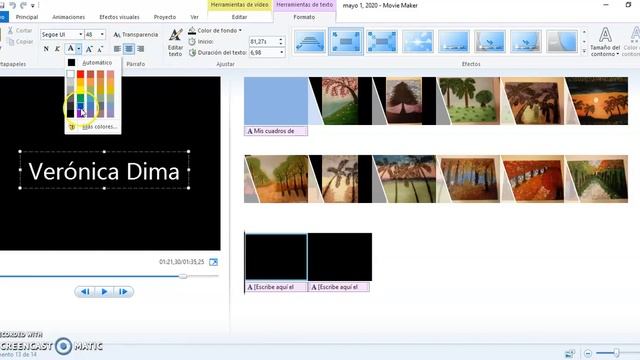Apply the third zoom text effect
This screenshot has width=640, height=360.
pos(382,41)
